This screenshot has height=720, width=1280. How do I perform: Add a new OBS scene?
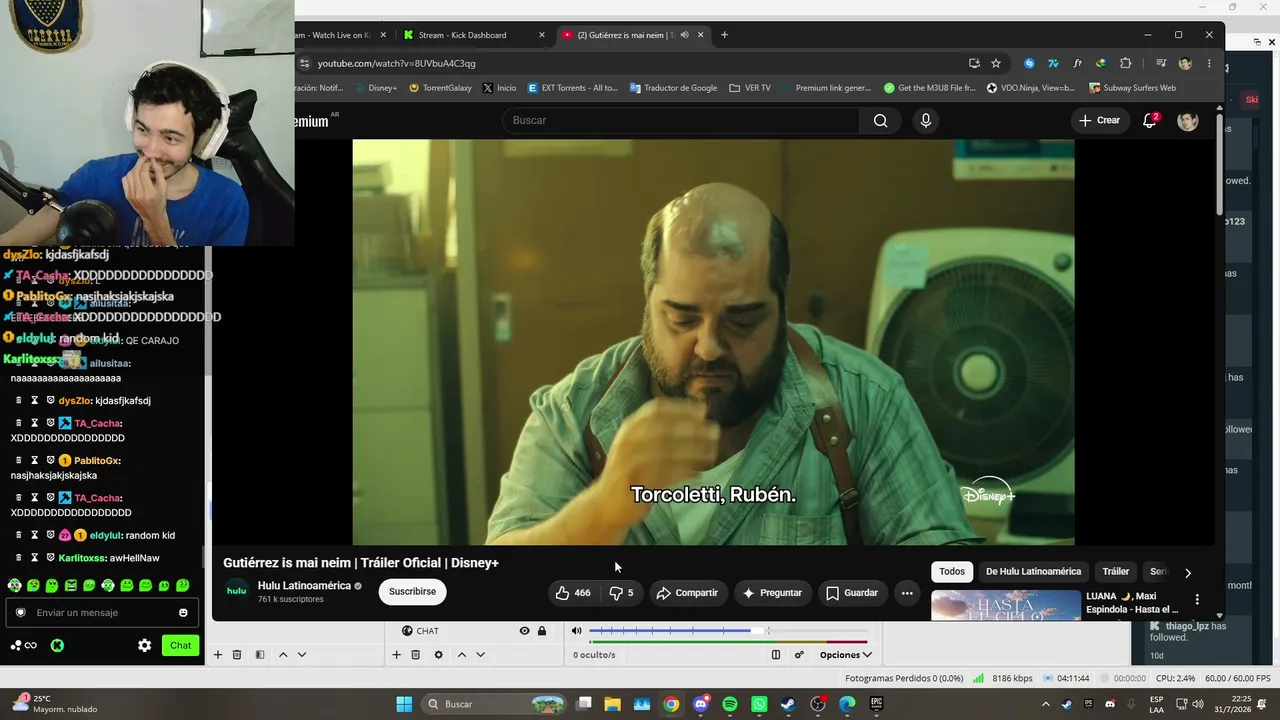click(x=217, y=655)
